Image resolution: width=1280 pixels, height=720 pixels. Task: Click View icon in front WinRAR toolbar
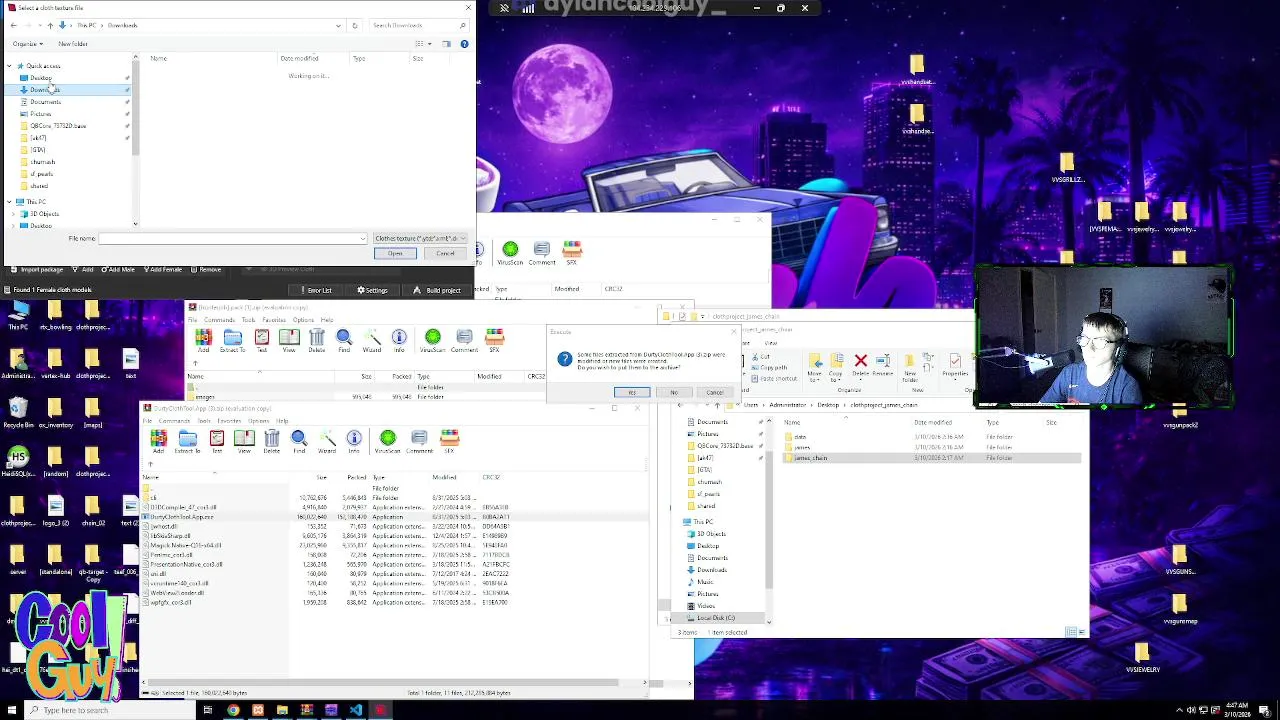tap(244, 441)
